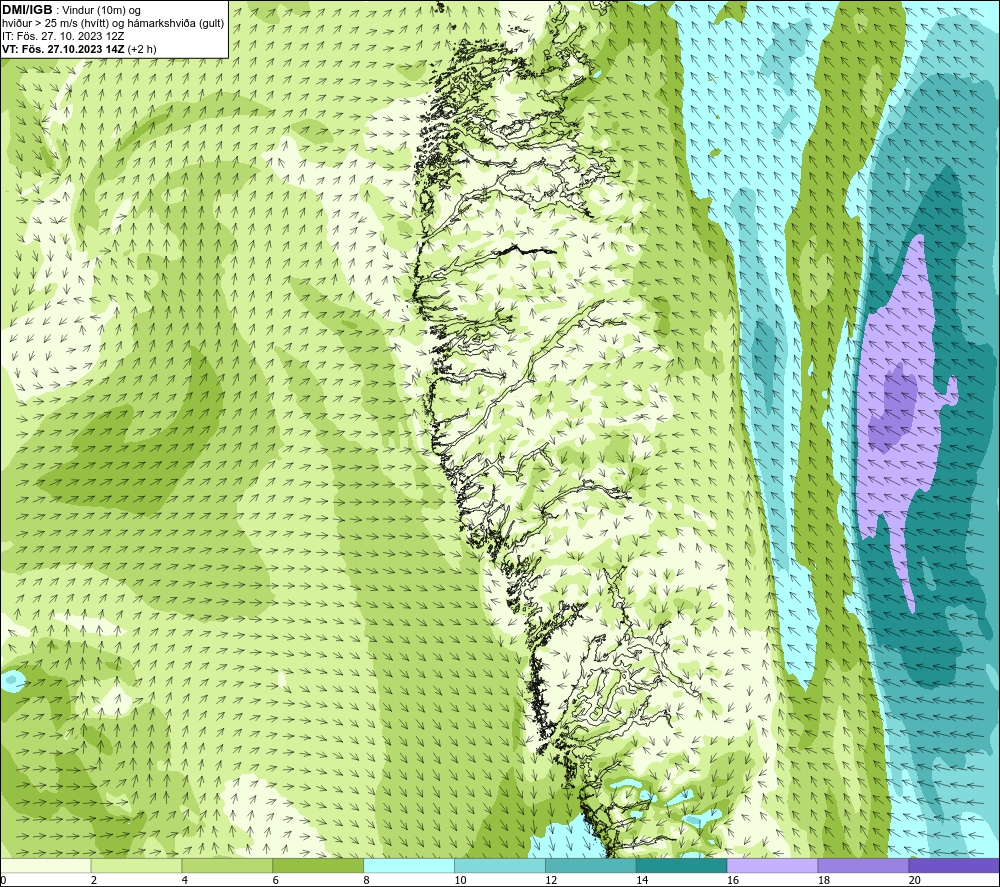Click the 'IT: Fös. 27. 10. 2023 12Z' line

tap(63, 36)
